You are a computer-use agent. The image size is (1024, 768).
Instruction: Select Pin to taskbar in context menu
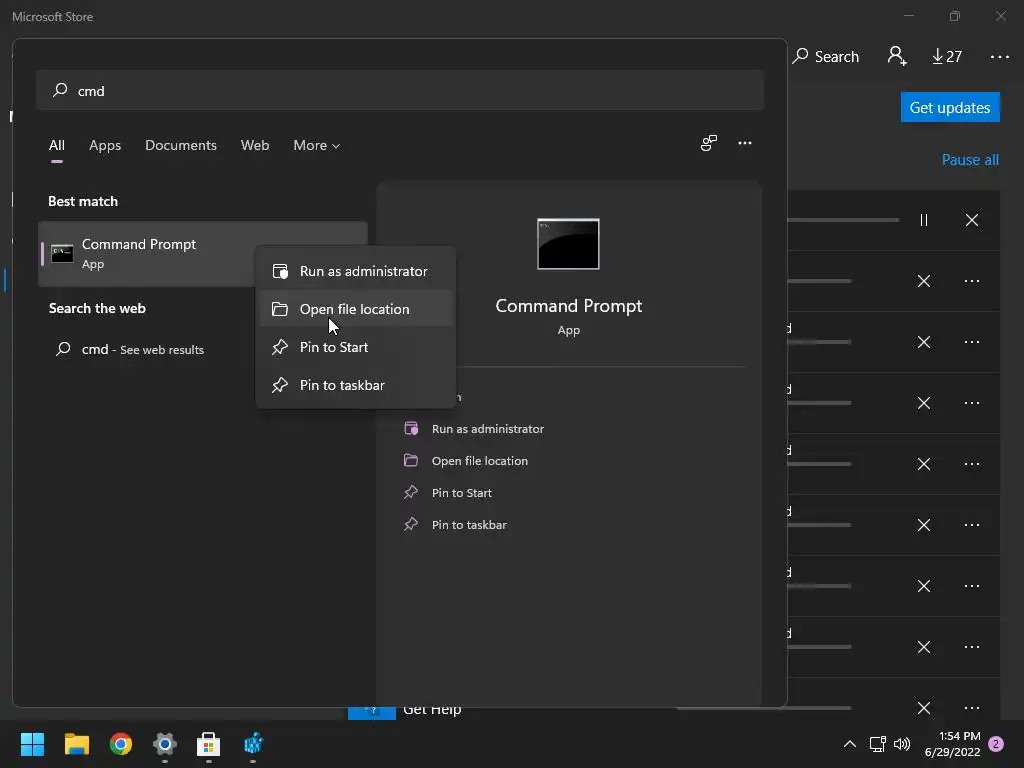pos(356,385)
